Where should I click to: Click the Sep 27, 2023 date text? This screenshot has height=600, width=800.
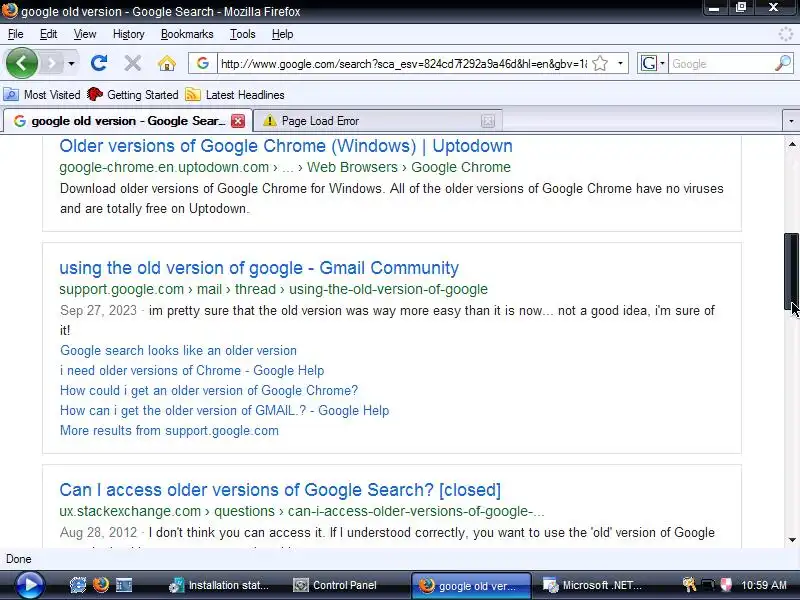click(x=98, y=311)
